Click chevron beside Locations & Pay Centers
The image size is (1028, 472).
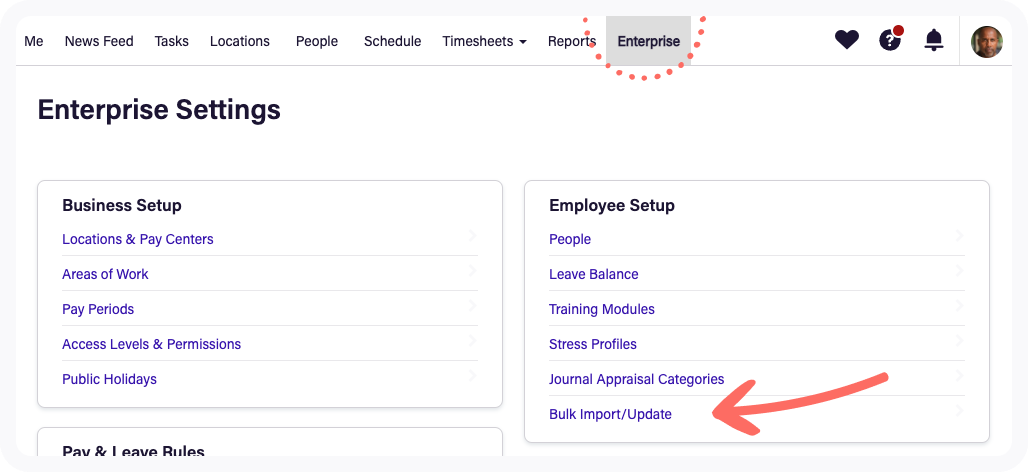(473, 235)
